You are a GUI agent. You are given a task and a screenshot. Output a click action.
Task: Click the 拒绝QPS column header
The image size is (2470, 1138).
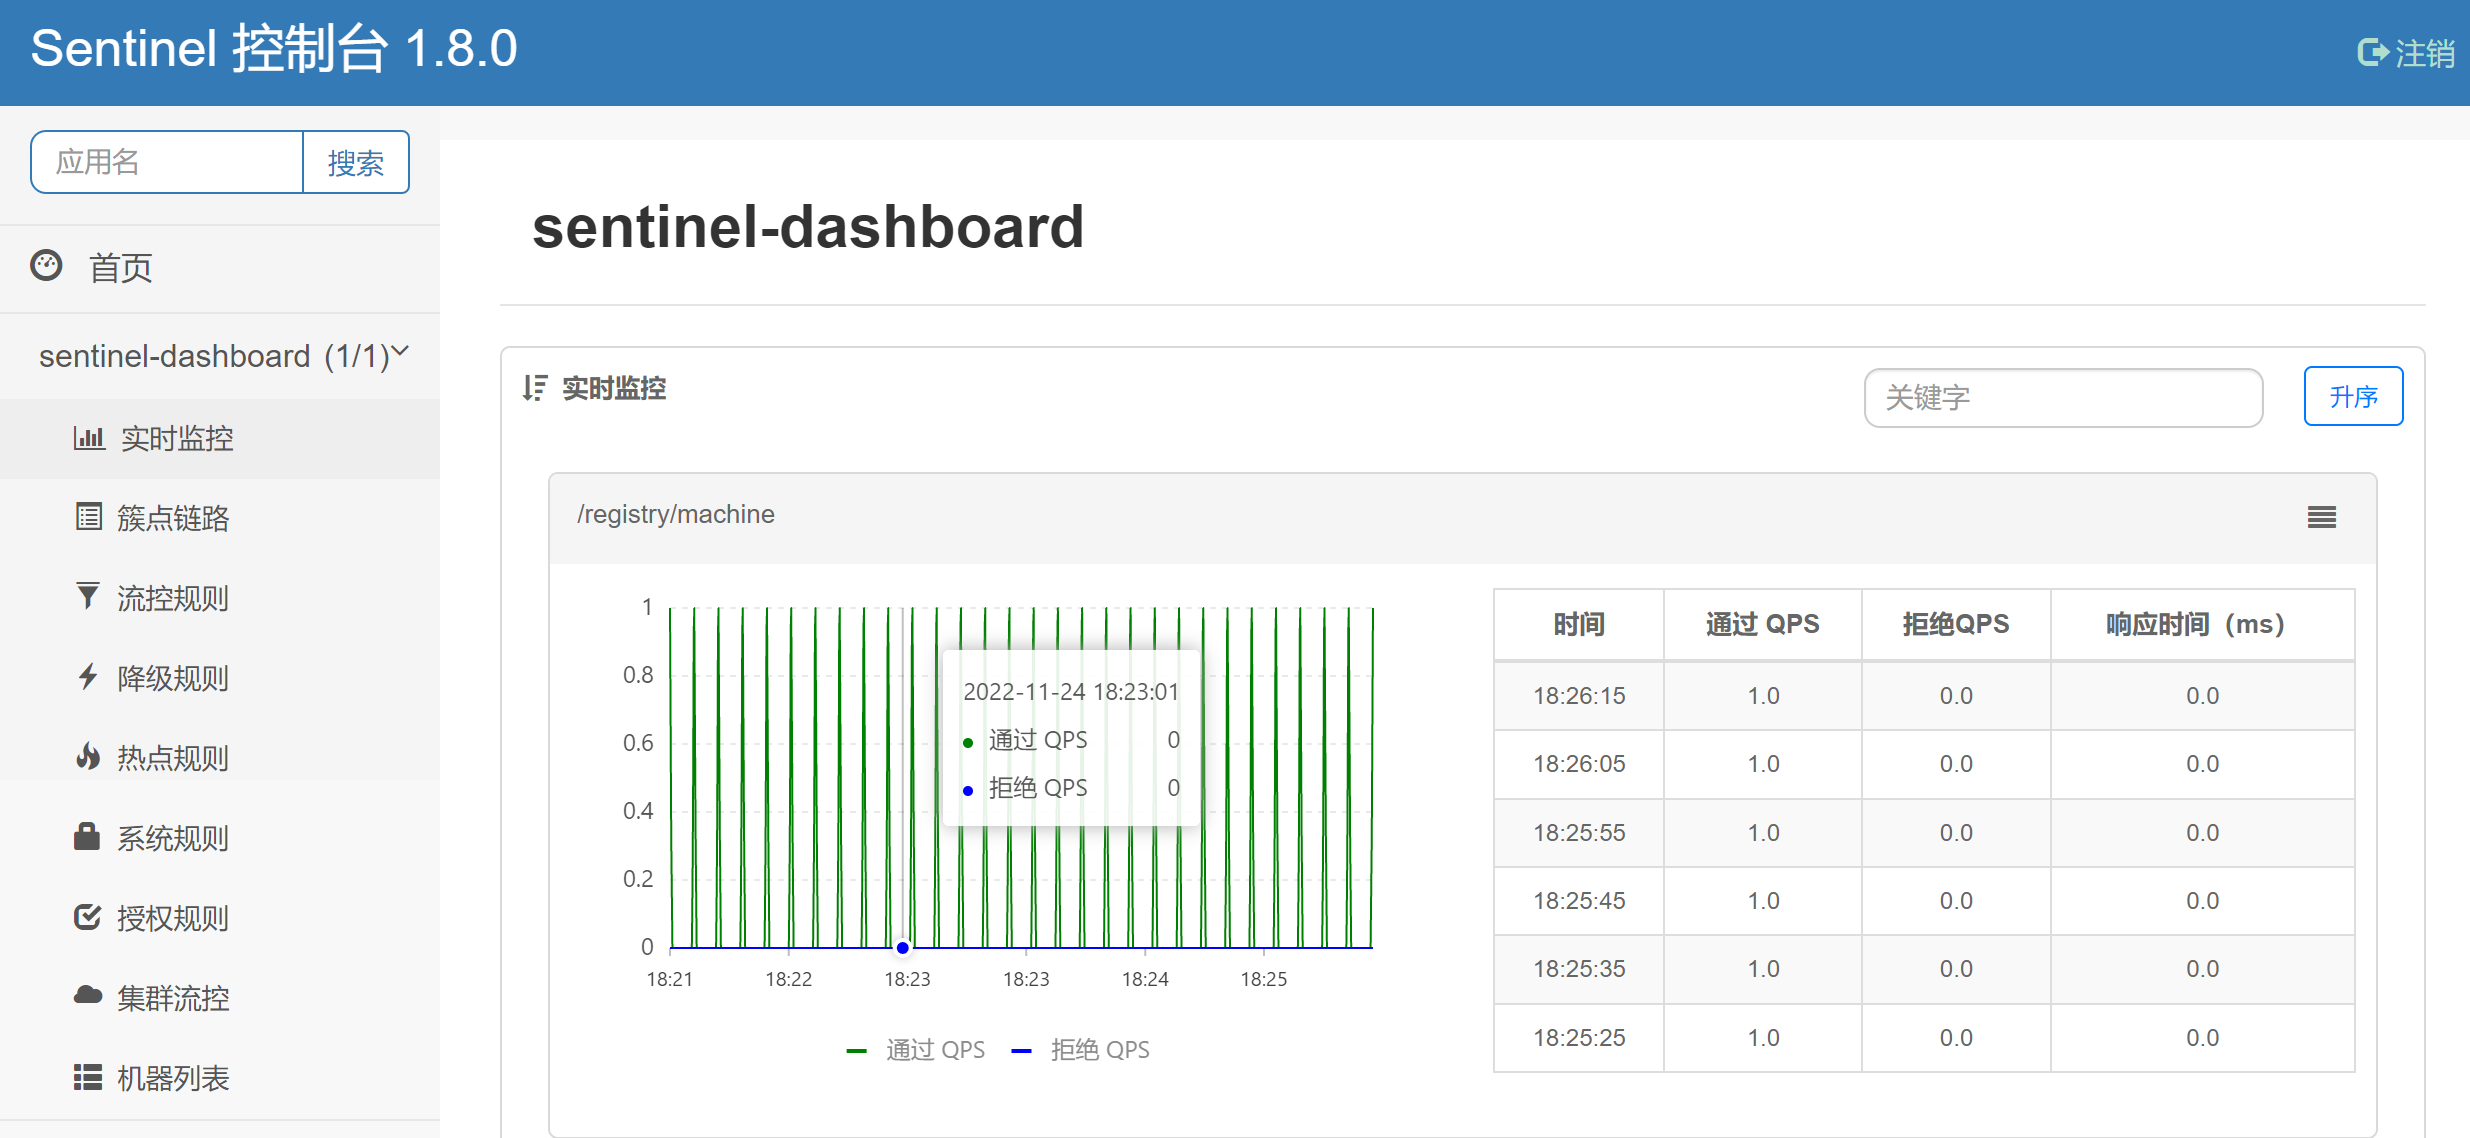pos(1956,624)
